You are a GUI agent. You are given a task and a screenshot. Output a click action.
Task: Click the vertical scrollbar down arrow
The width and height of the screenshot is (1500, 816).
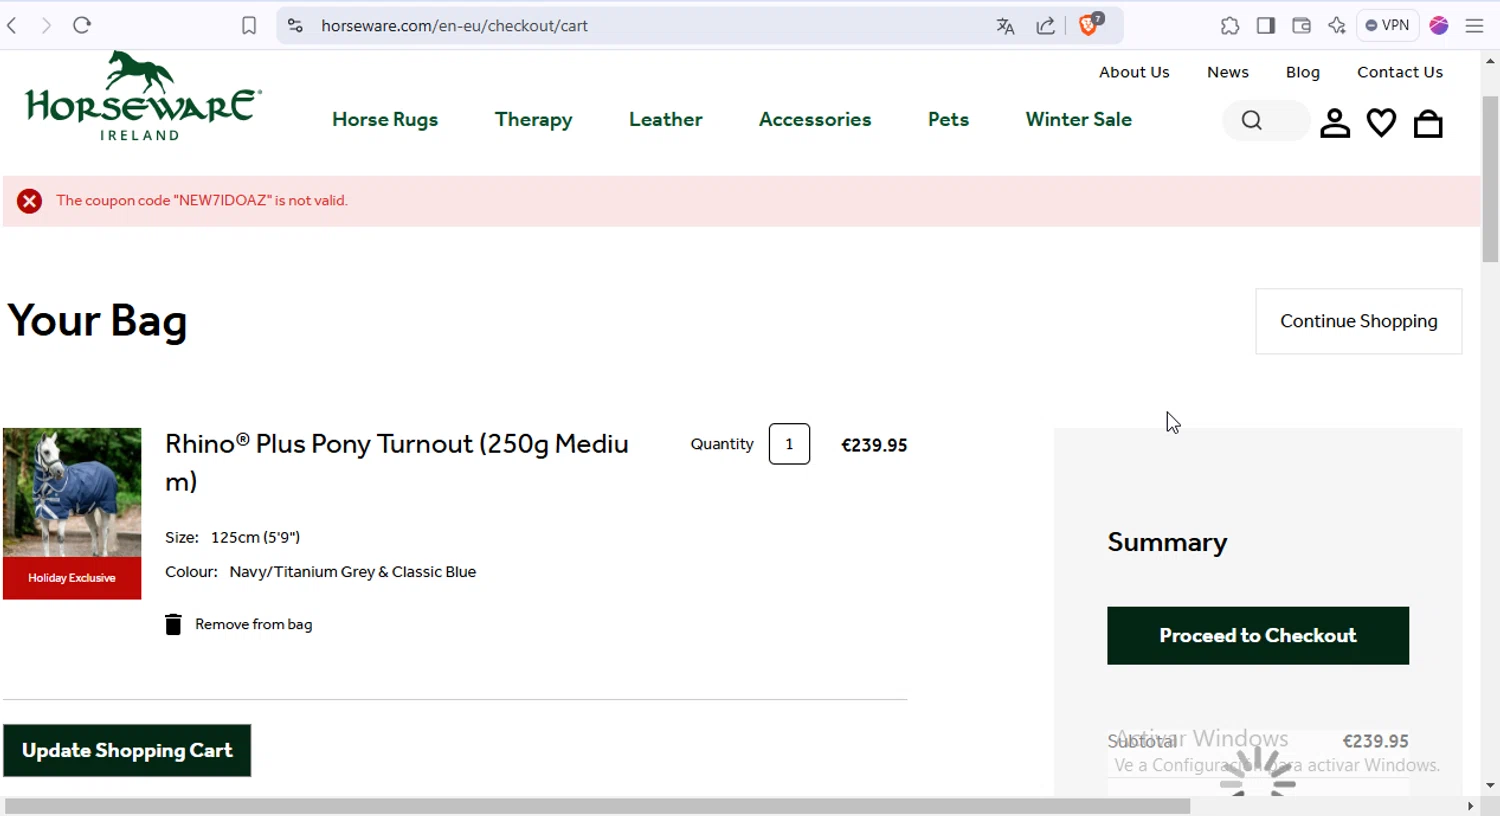coord(1490,786)
